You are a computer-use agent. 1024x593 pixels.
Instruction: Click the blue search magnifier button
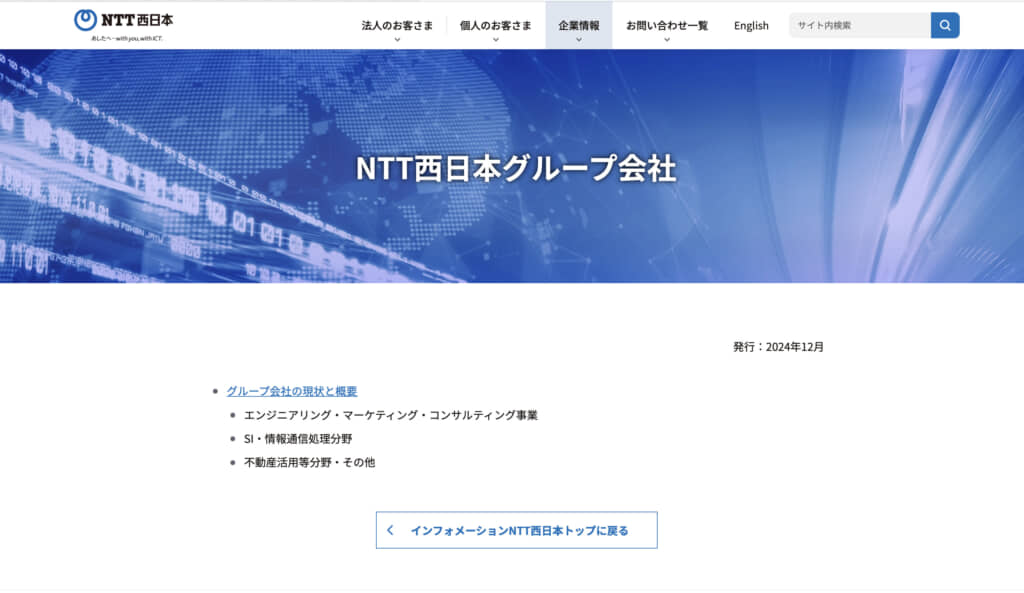[945, 25]
